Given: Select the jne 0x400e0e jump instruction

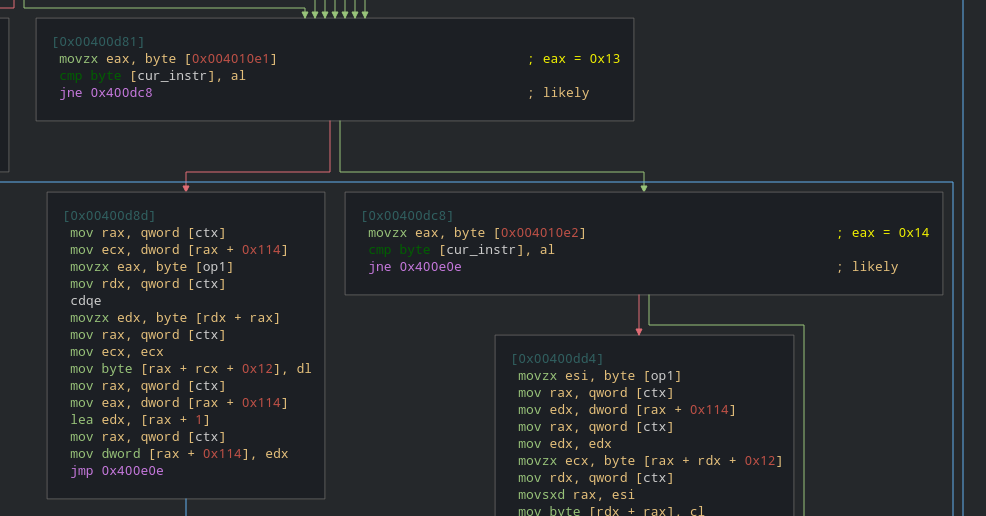Looking at the screenshot, I should pos(415,267).
